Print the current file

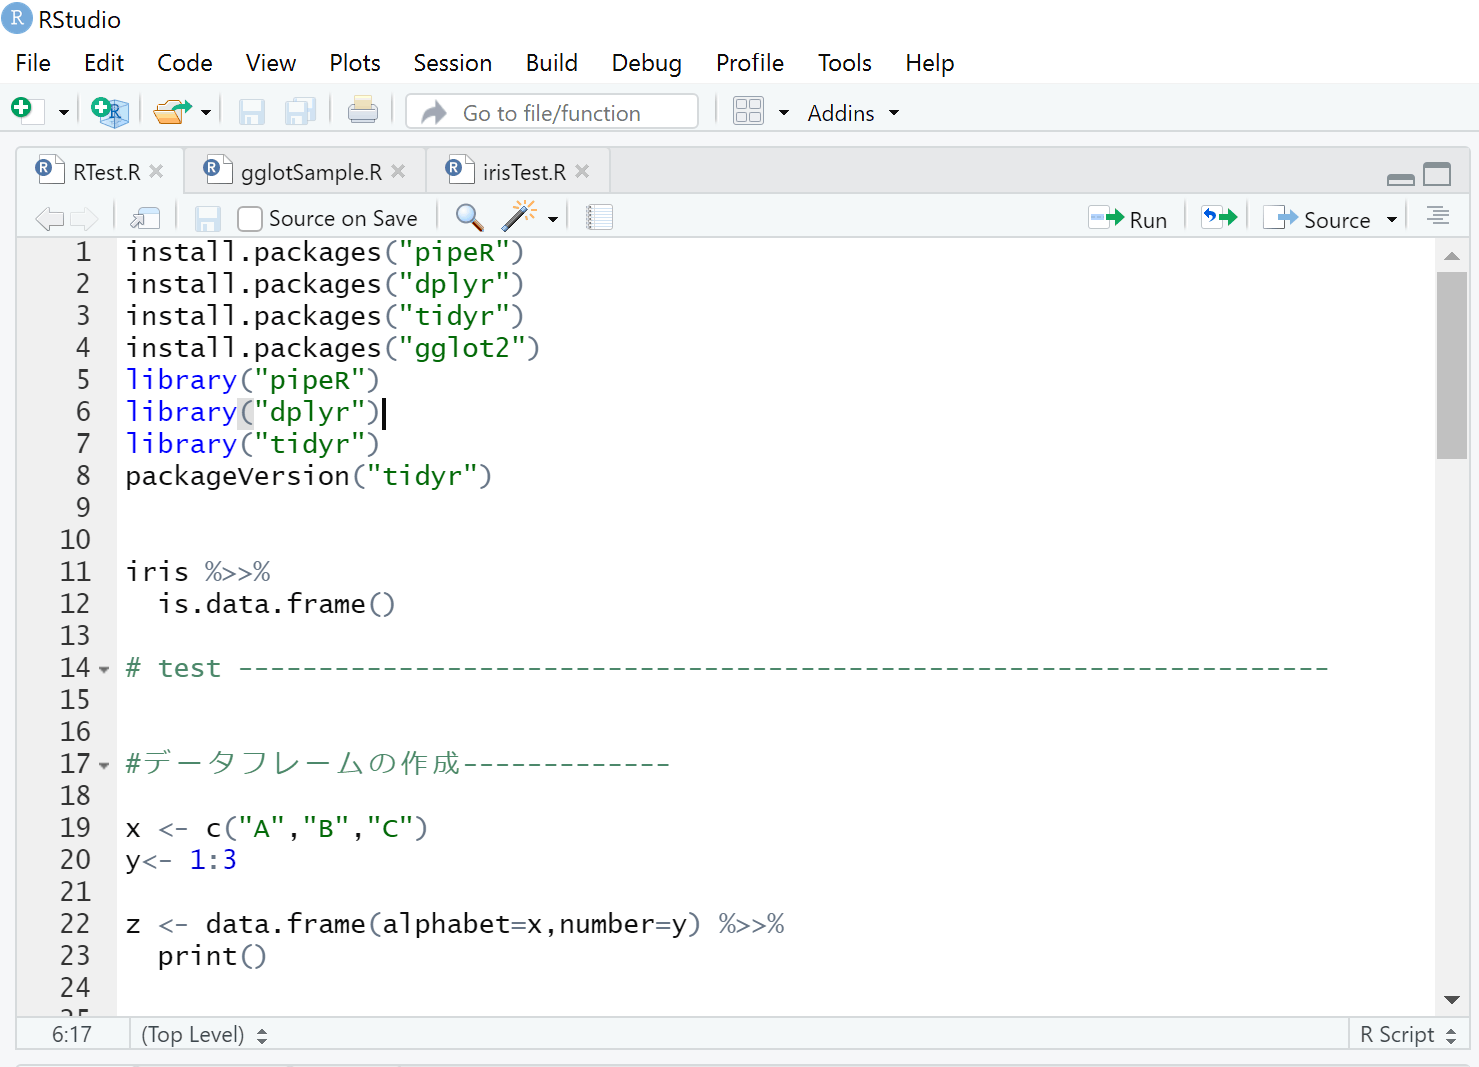point(362,110)
